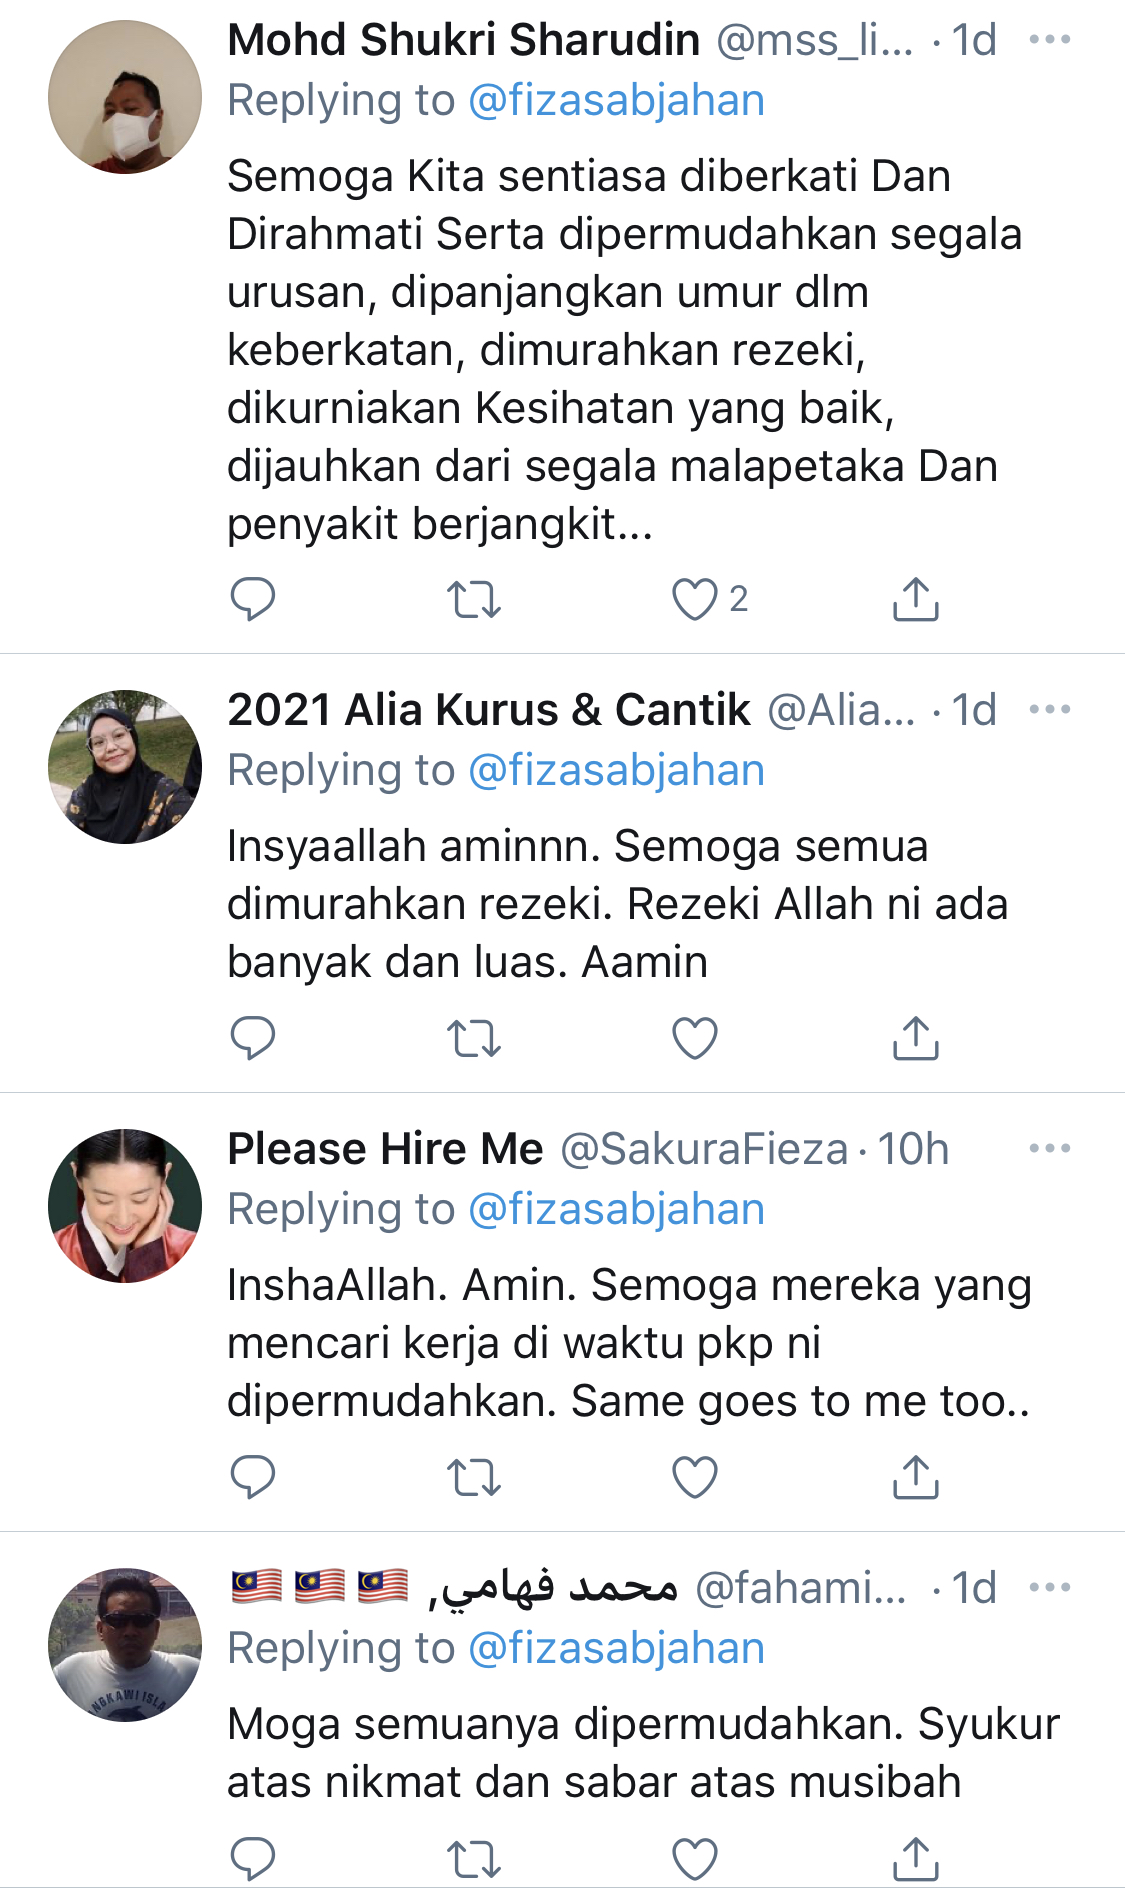Like the Please Hire Me tweet
This screenshot has height=1888, width=1125.
click(x=695, y=1477)
